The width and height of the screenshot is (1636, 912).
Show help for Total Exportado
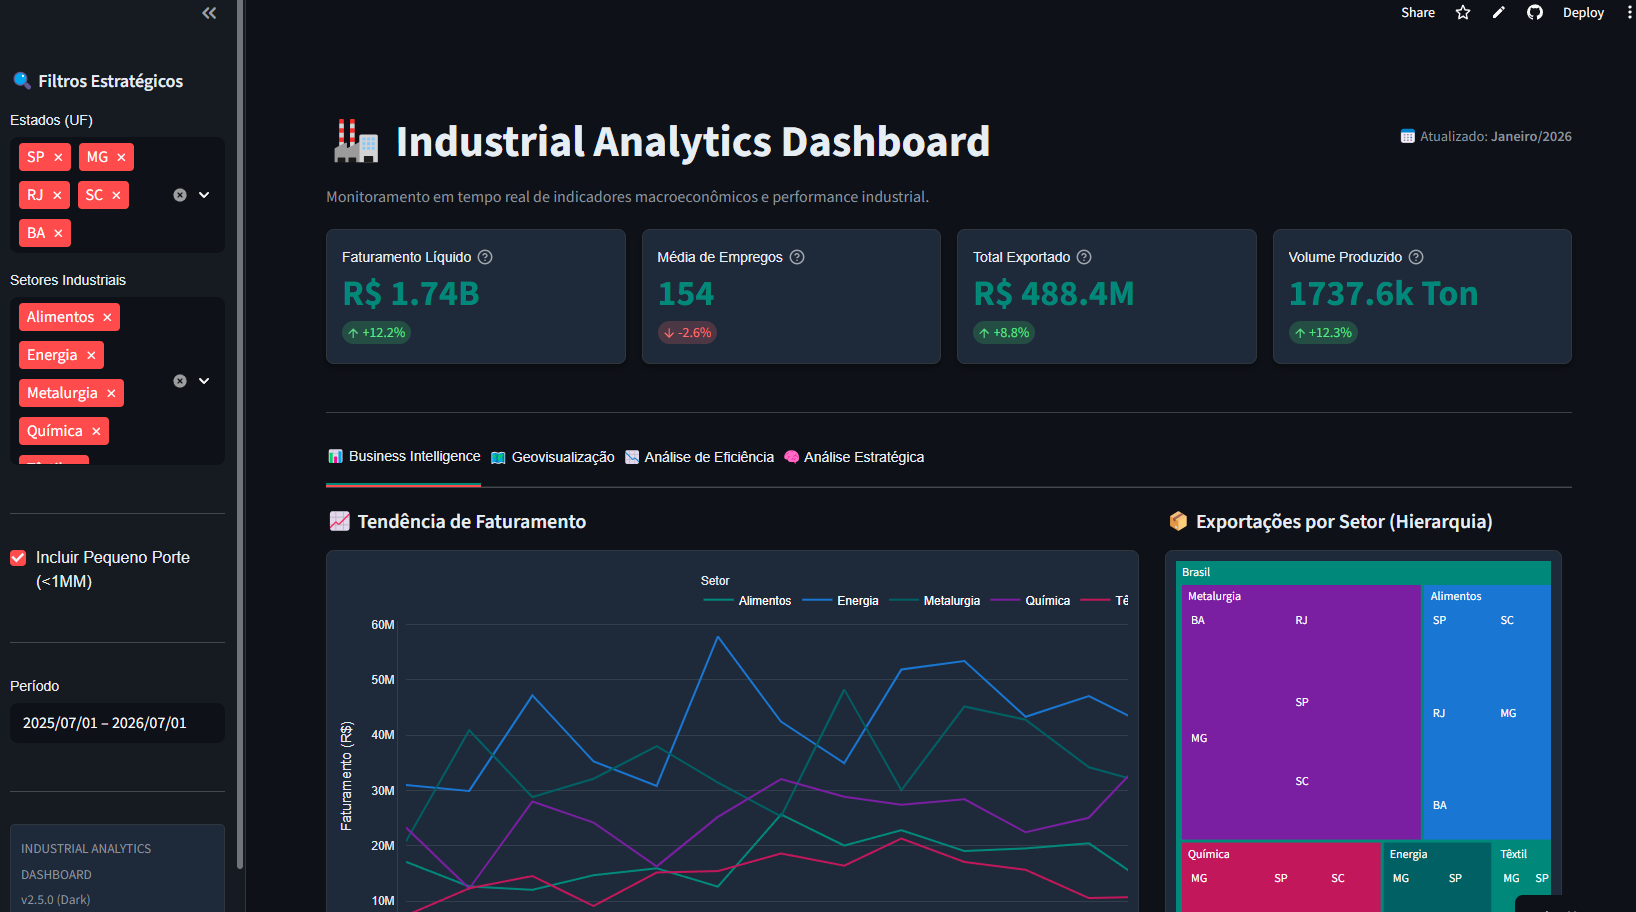(x=1084, y=257)
